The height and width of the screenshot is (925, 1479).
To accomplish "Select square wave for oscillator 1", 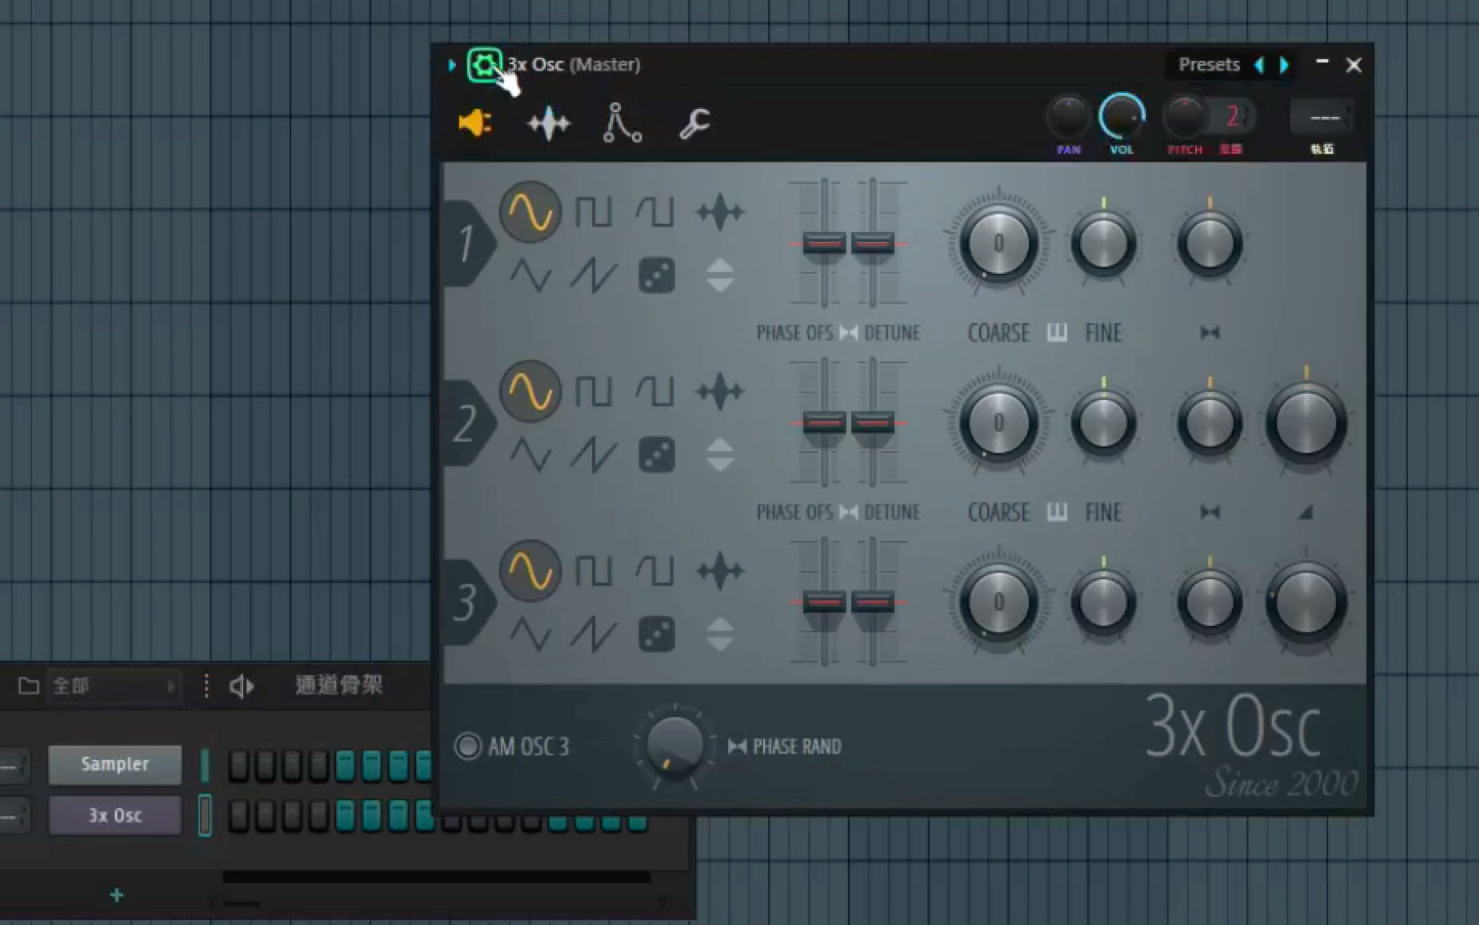I will 593,212.
